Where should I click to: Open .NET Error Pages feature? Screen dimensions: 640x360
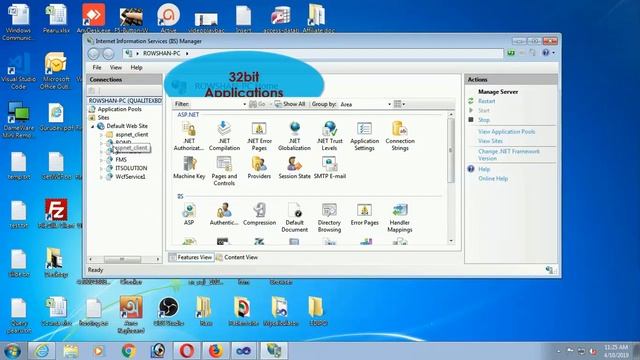259,136
